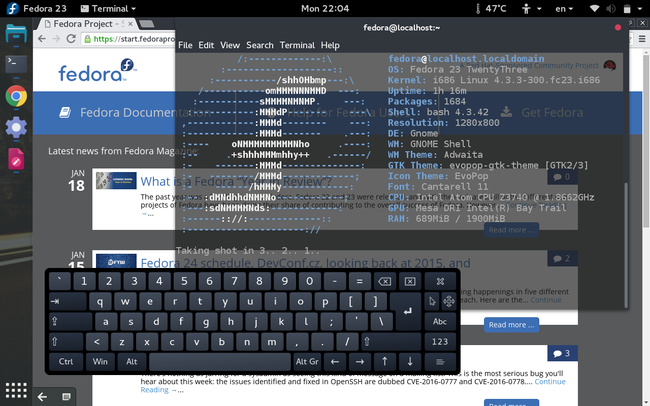The width and height of the screenshot is (650, 406).
Task: Open the View menu in the terminal
Action: [x=230, y=45]
